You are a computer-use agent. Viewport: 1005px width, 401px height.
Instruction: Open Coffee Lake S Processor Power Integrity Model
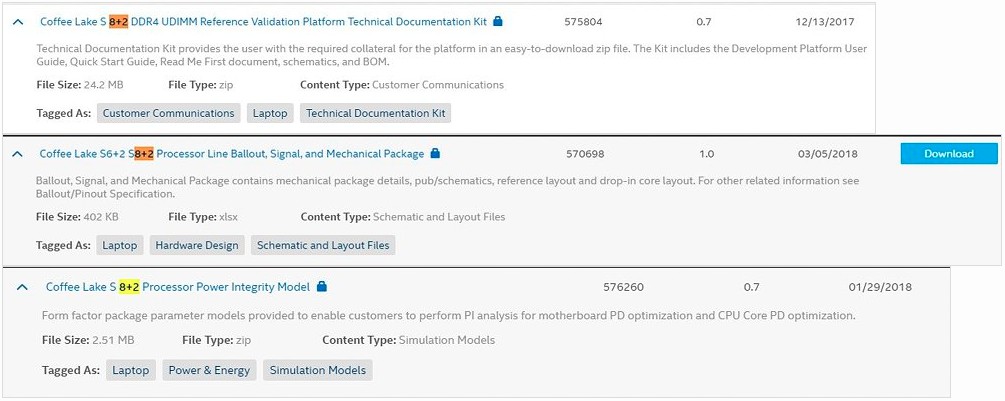coord(177,287)
